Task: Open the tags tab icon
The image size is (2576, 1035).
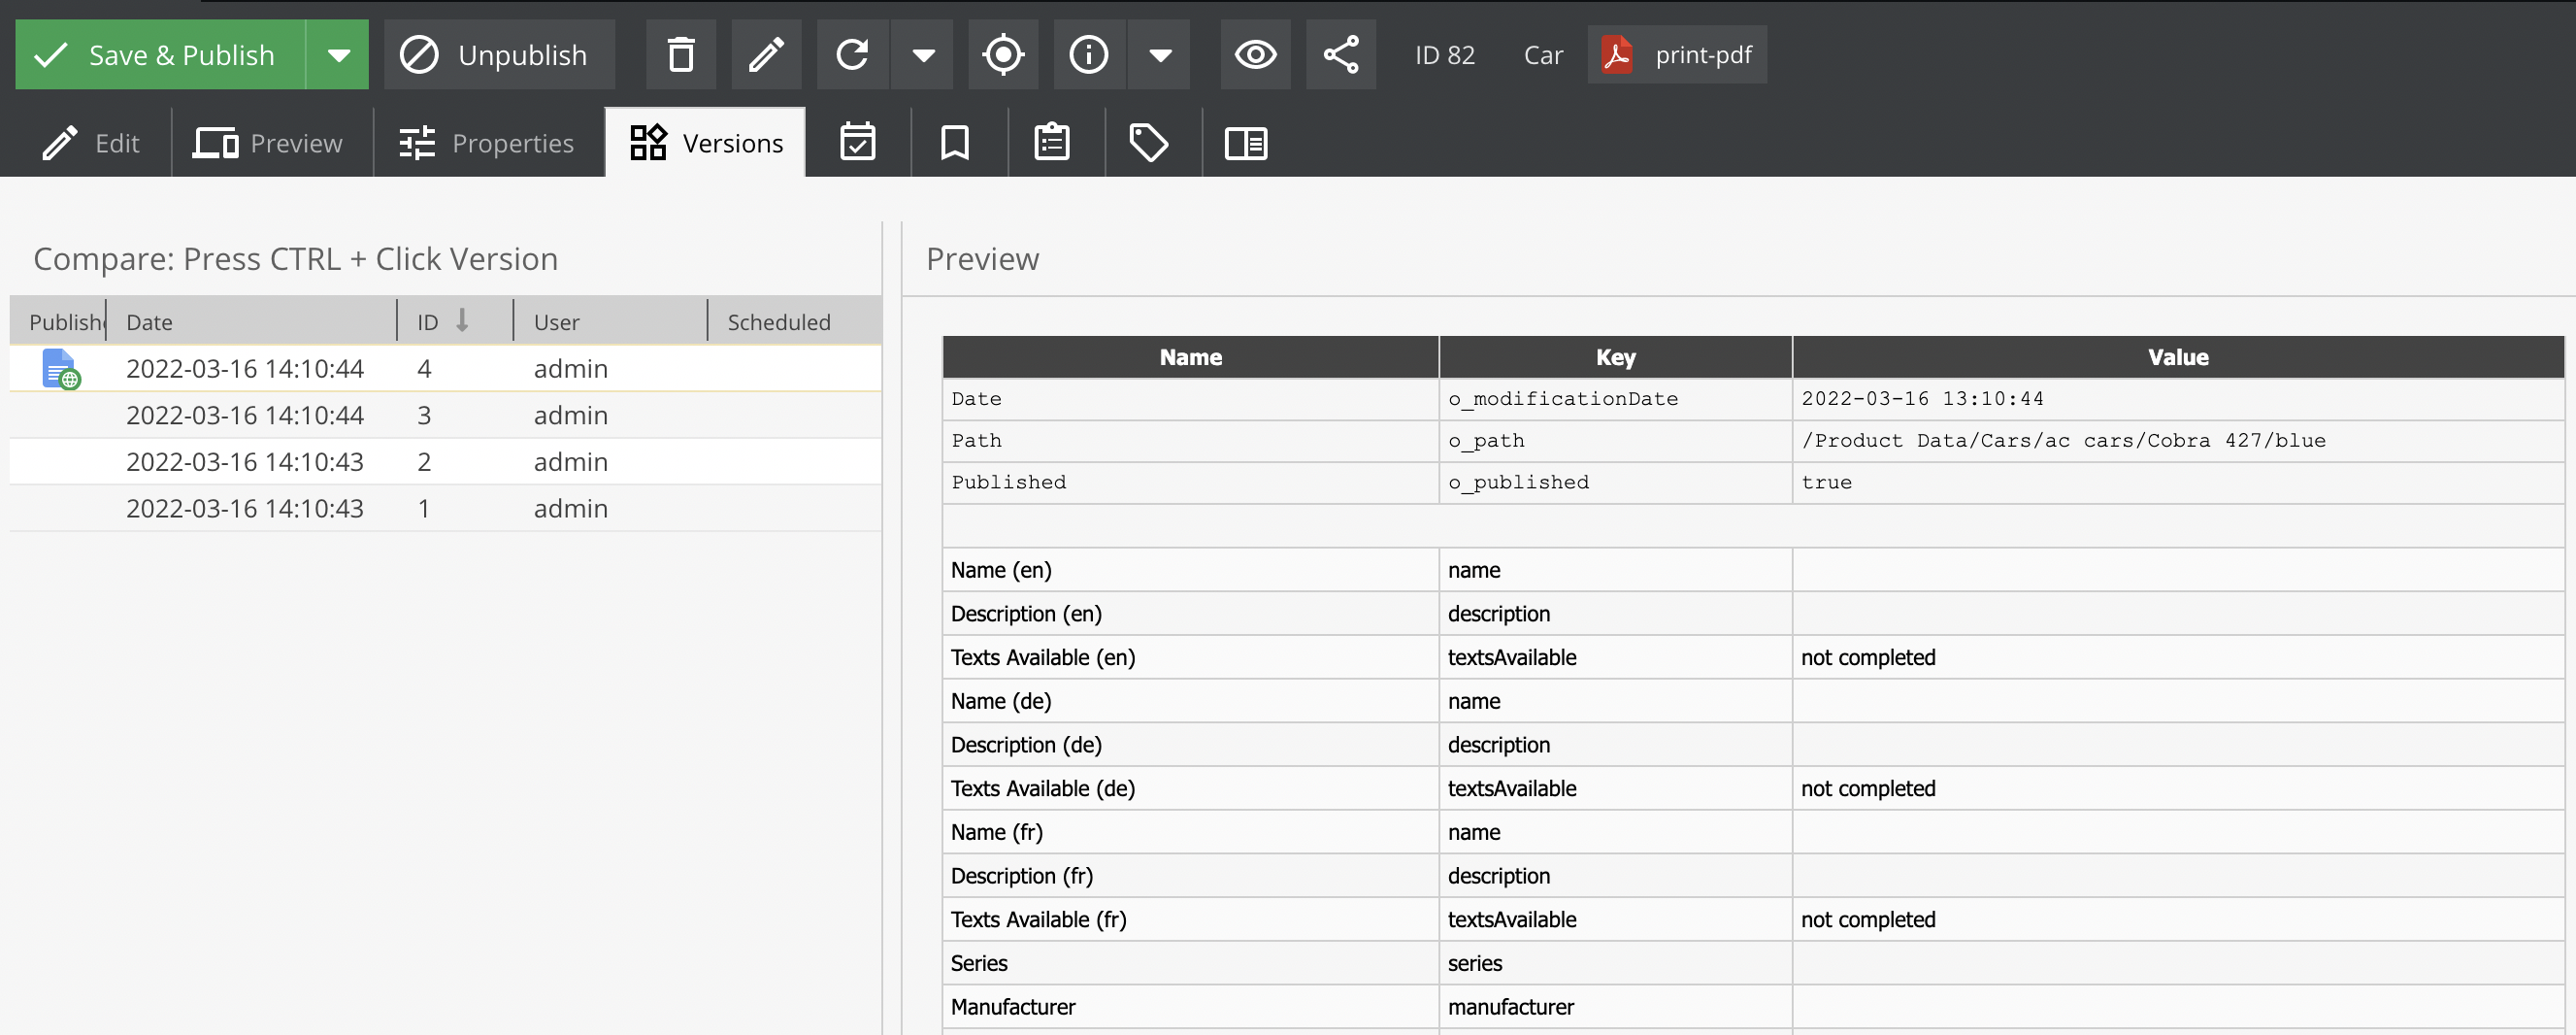Action: [x=1149, y=143]
